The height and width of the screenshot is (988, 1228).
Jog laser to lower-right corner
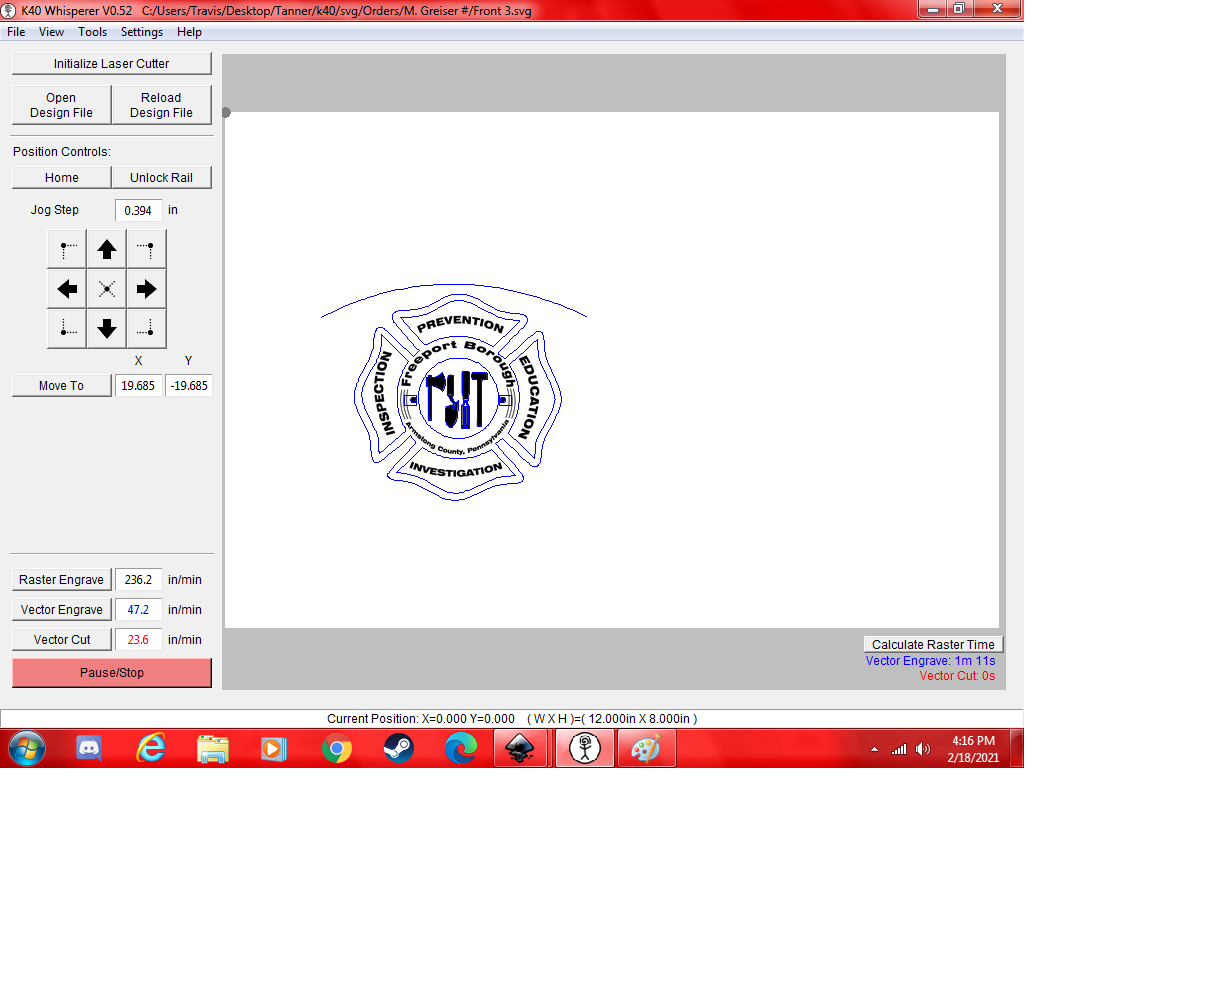[146, 328]
